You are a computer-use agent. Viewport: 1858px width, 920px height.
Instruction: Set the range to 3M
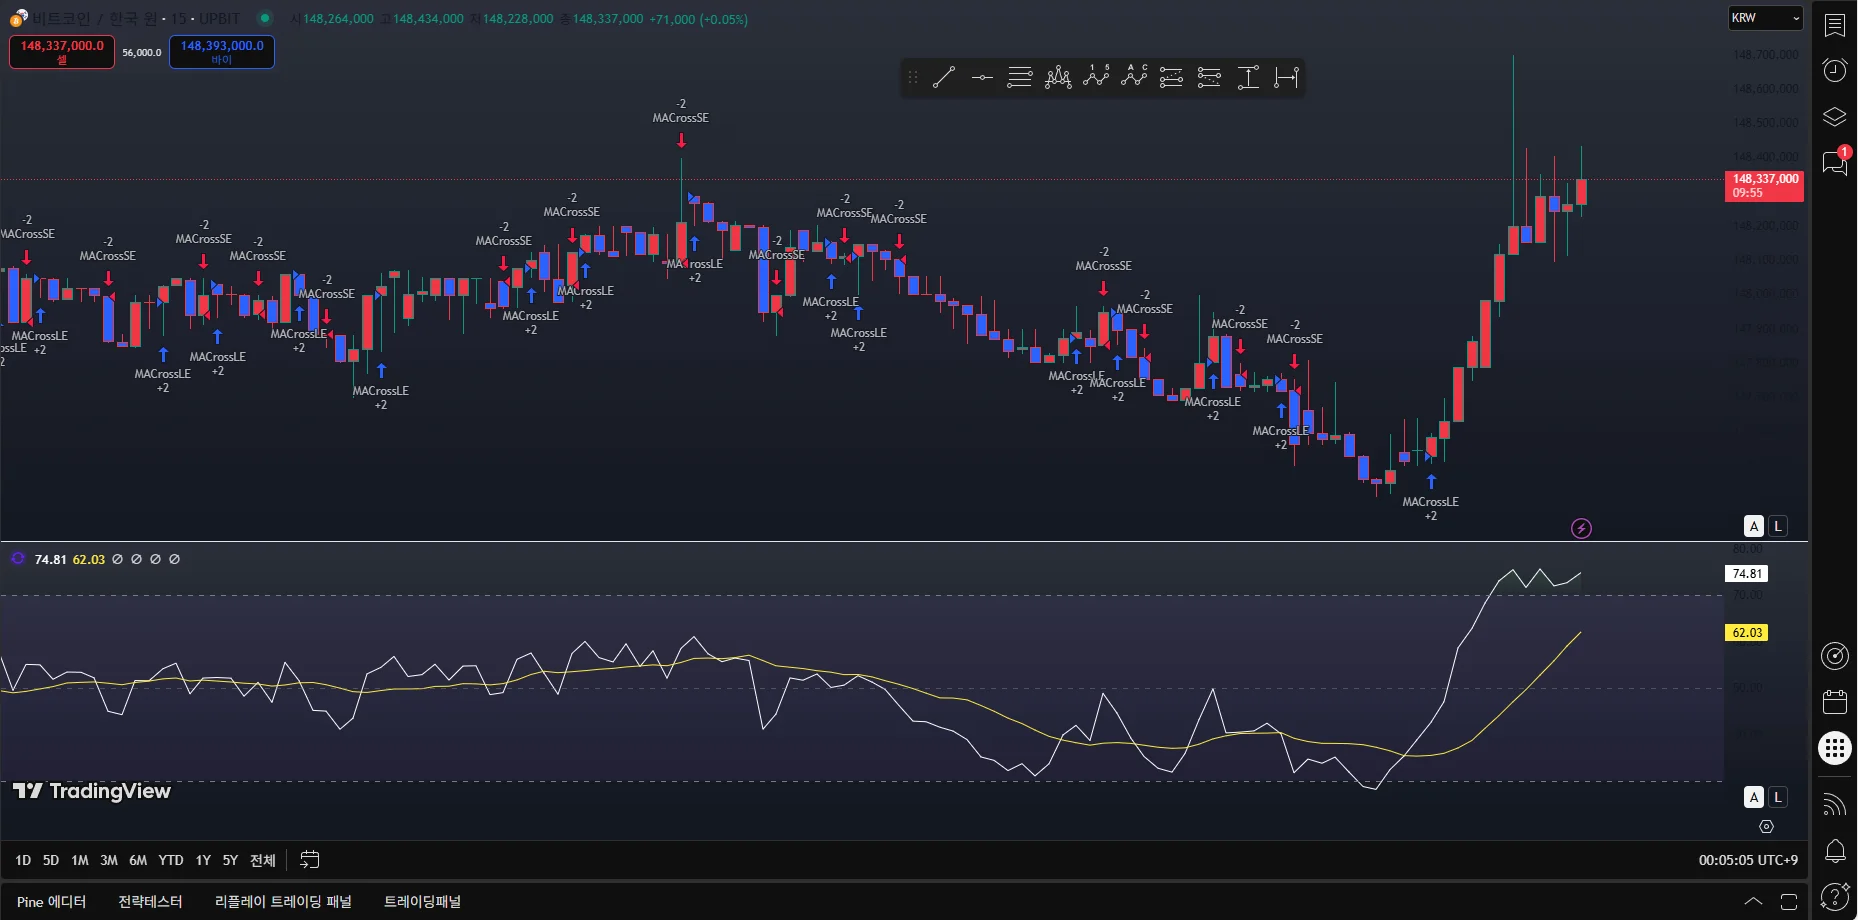[109, 860]
